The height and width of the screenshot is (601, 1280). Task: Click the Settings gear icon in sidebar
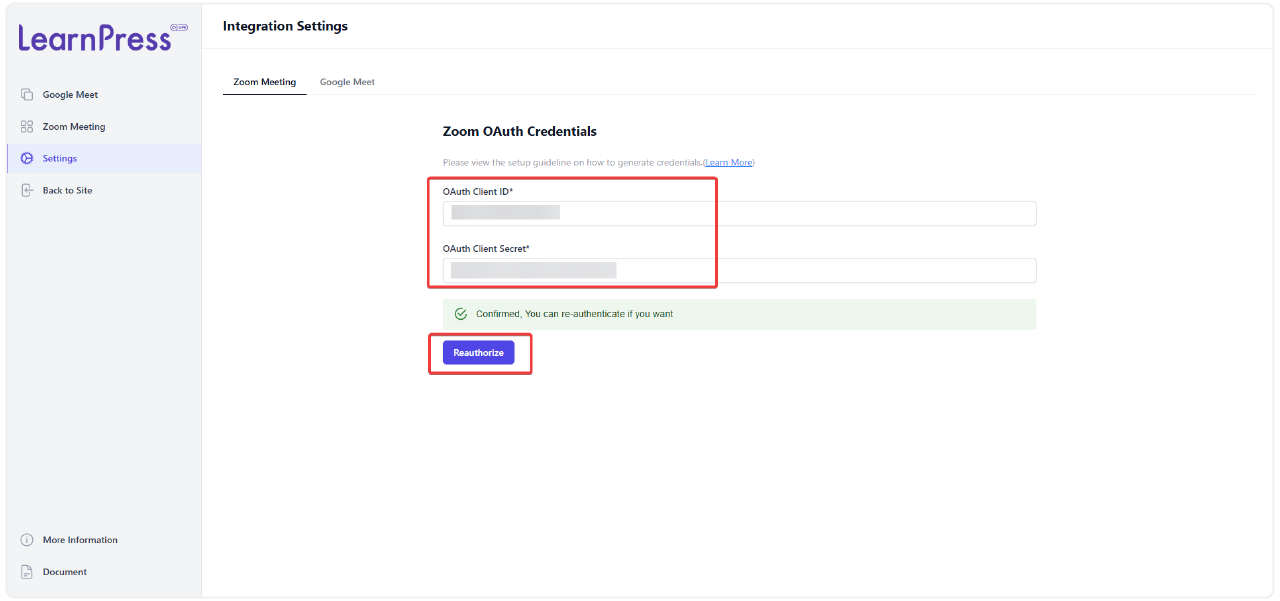click(27, 159)
